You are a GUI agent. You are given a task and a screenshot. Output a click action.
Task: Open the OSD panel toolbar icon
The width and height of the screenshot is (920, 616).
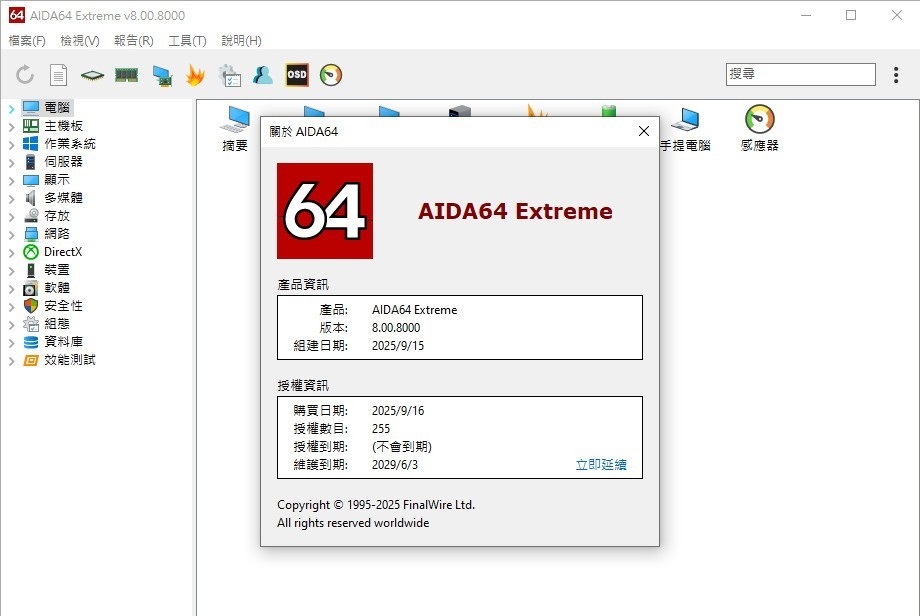pyautogui.click(x=297, y=75)
